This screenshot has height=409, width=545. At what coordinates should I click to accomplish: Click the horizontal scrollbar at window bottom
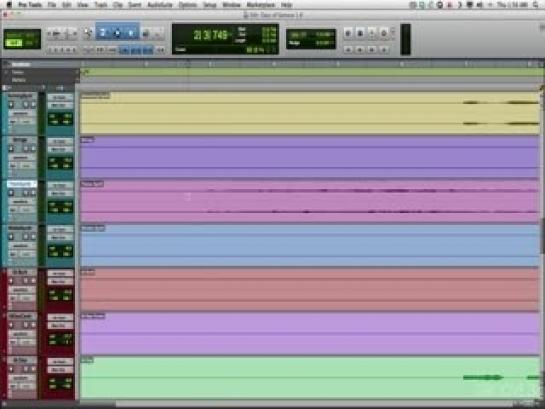pos(295,403)
